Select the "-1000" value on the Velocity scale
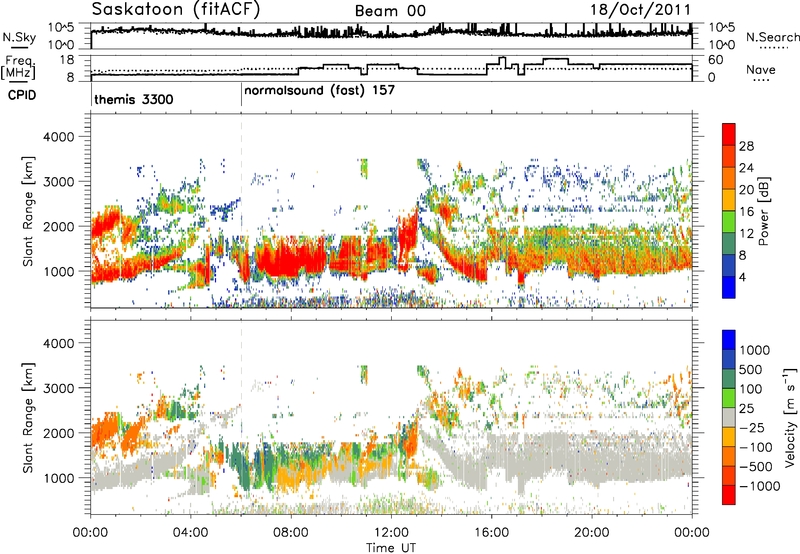This screenshot has width=800, height=554. click(x=759, y=486)
